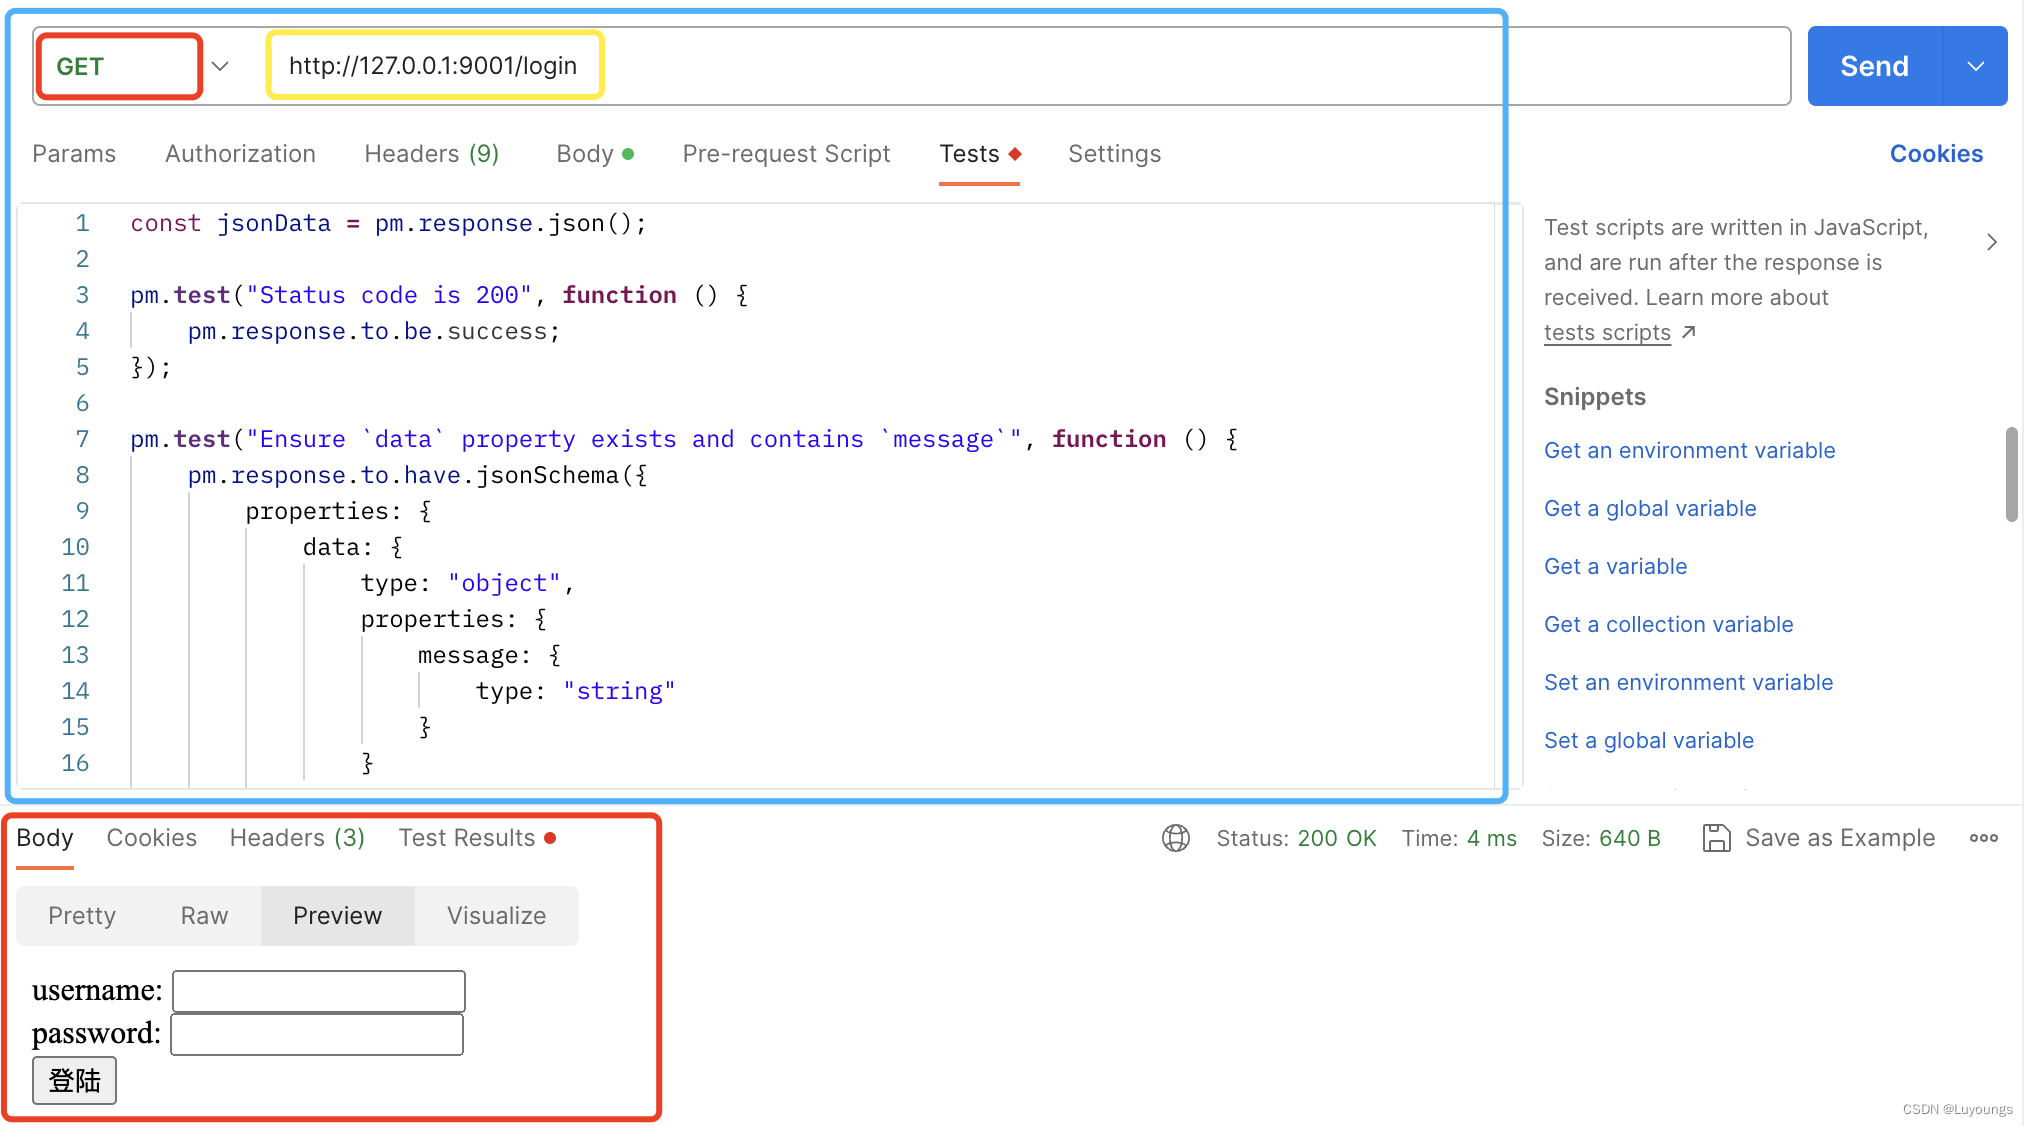Click the 'pm.response.to.have.jsonSchema({' code line
Screen dimensions: 2028x1126
417,475
